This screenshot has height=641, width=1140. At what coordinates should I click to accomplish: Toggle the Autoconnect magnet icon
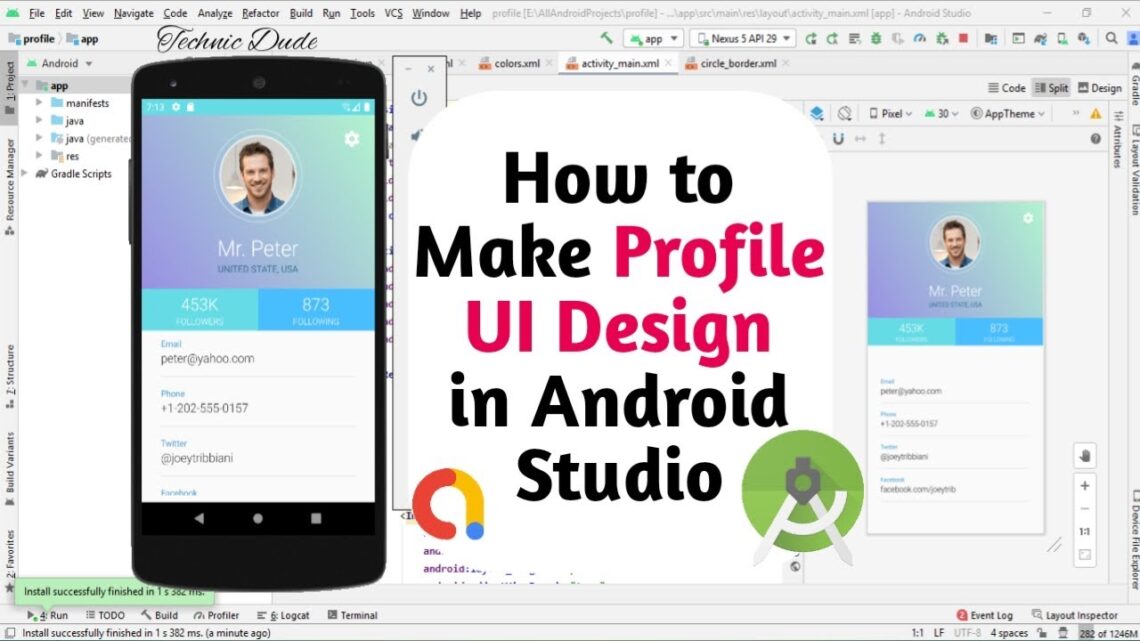838,138
